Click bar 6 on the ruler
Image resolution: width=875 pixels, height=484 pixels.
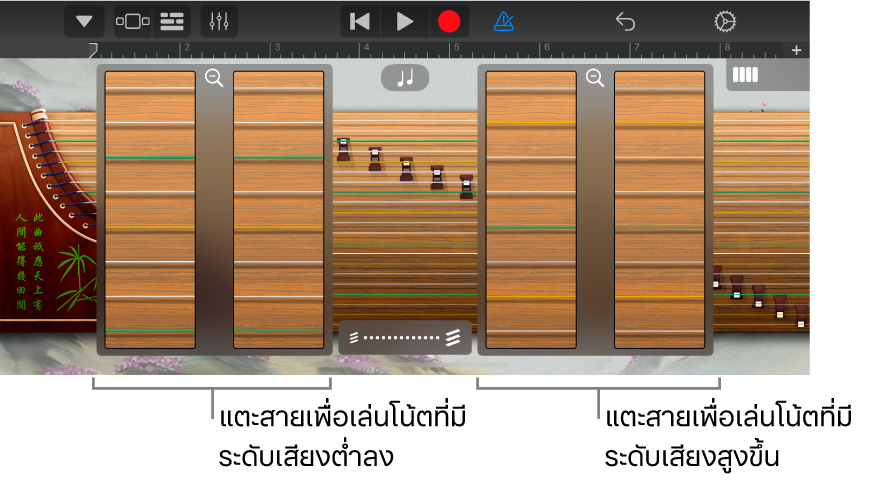547,48
